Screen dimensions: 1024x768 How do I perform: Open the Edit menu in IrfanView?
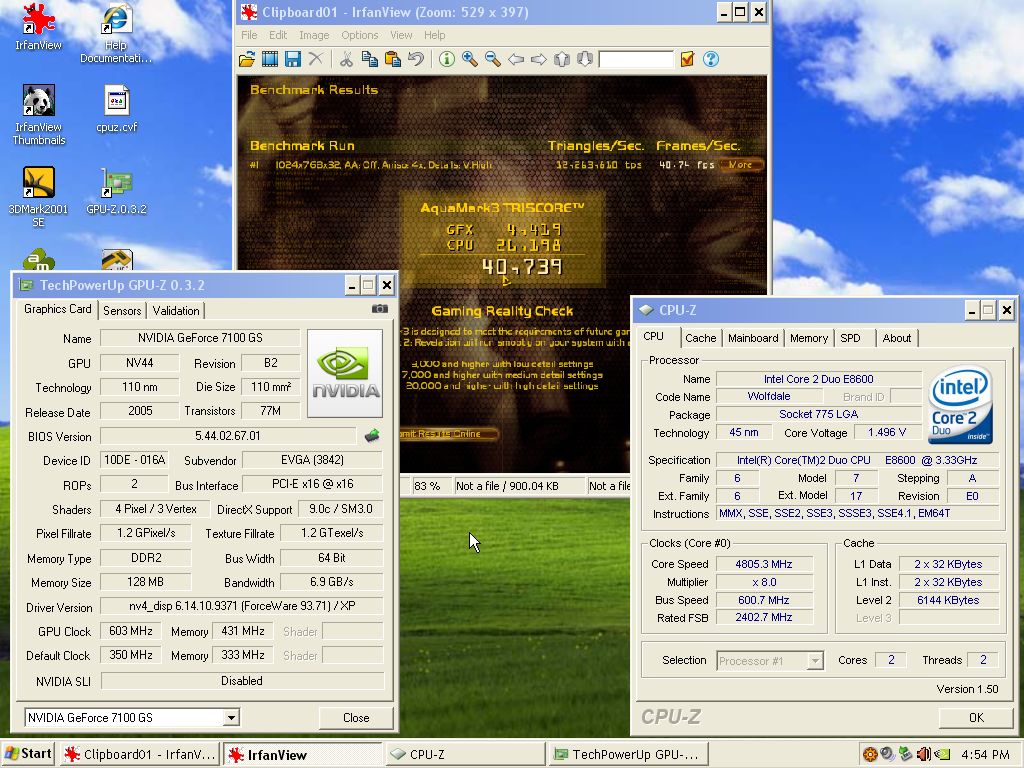pyautogui.click(x=278, y=35)
